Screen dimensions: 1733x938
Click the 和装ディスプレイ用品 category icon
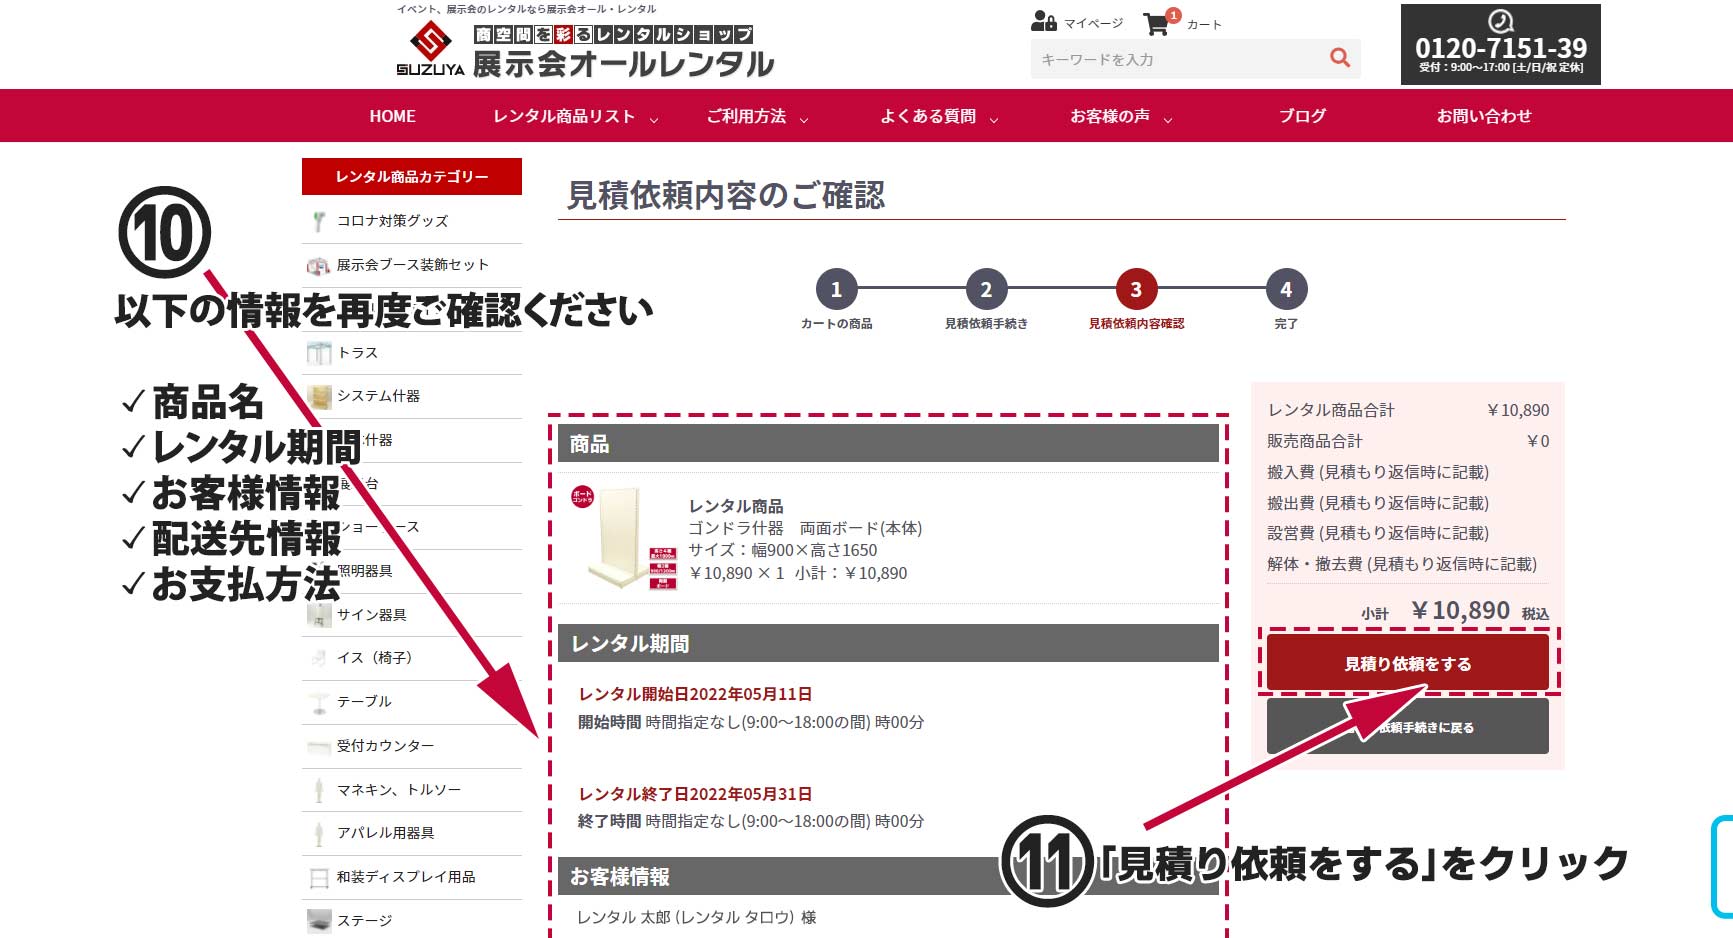pos(319,878)
